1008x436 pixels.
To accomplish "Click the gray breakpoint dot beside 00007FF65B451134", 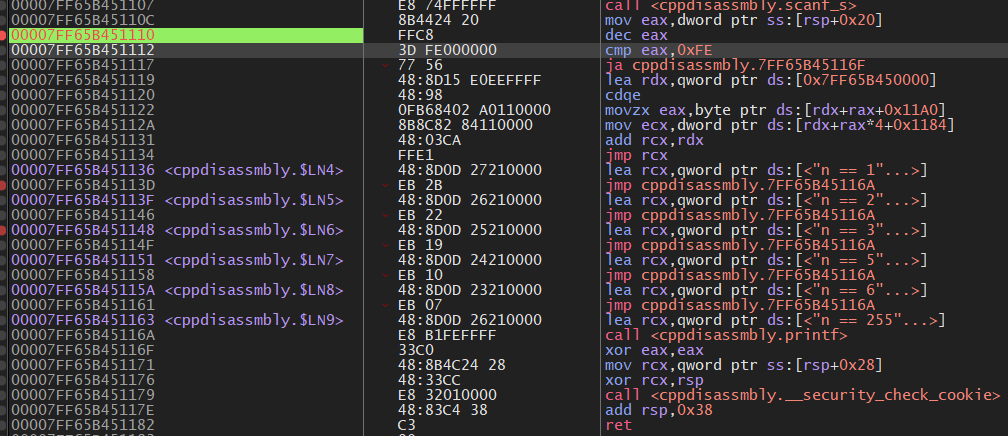I will point(4,155).
